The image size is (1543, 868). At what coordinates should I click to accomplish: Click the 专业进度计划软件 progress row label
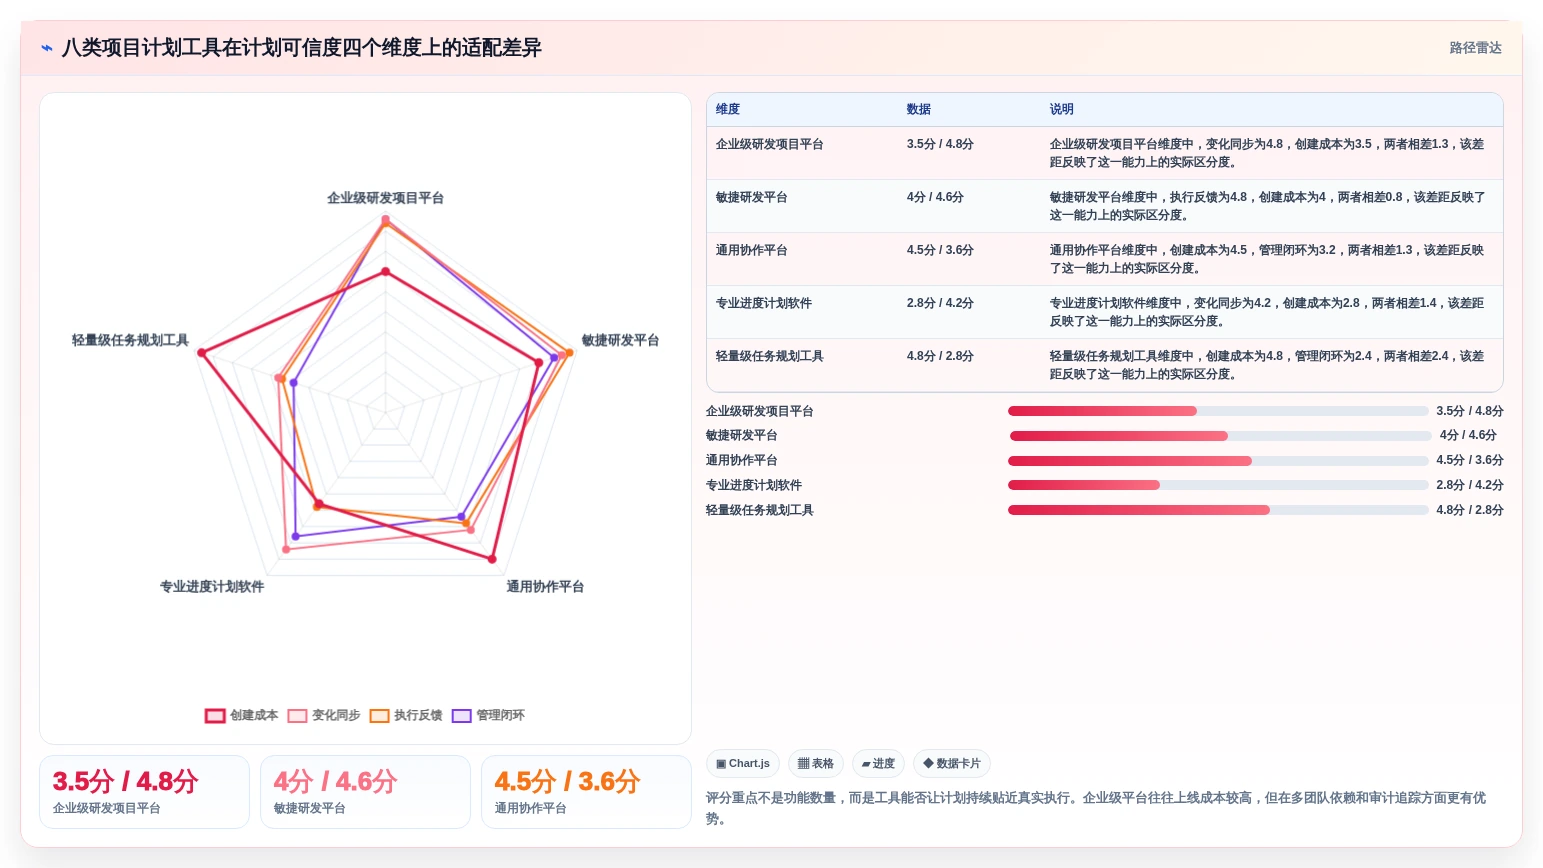click(x=754, y=486)
